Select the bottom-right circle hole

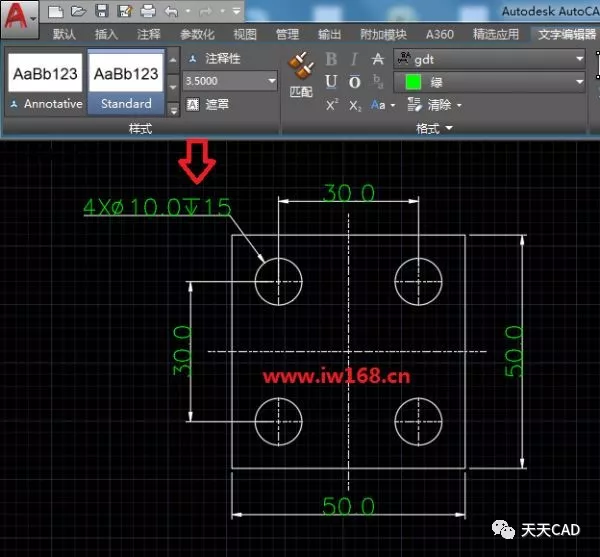418,422
